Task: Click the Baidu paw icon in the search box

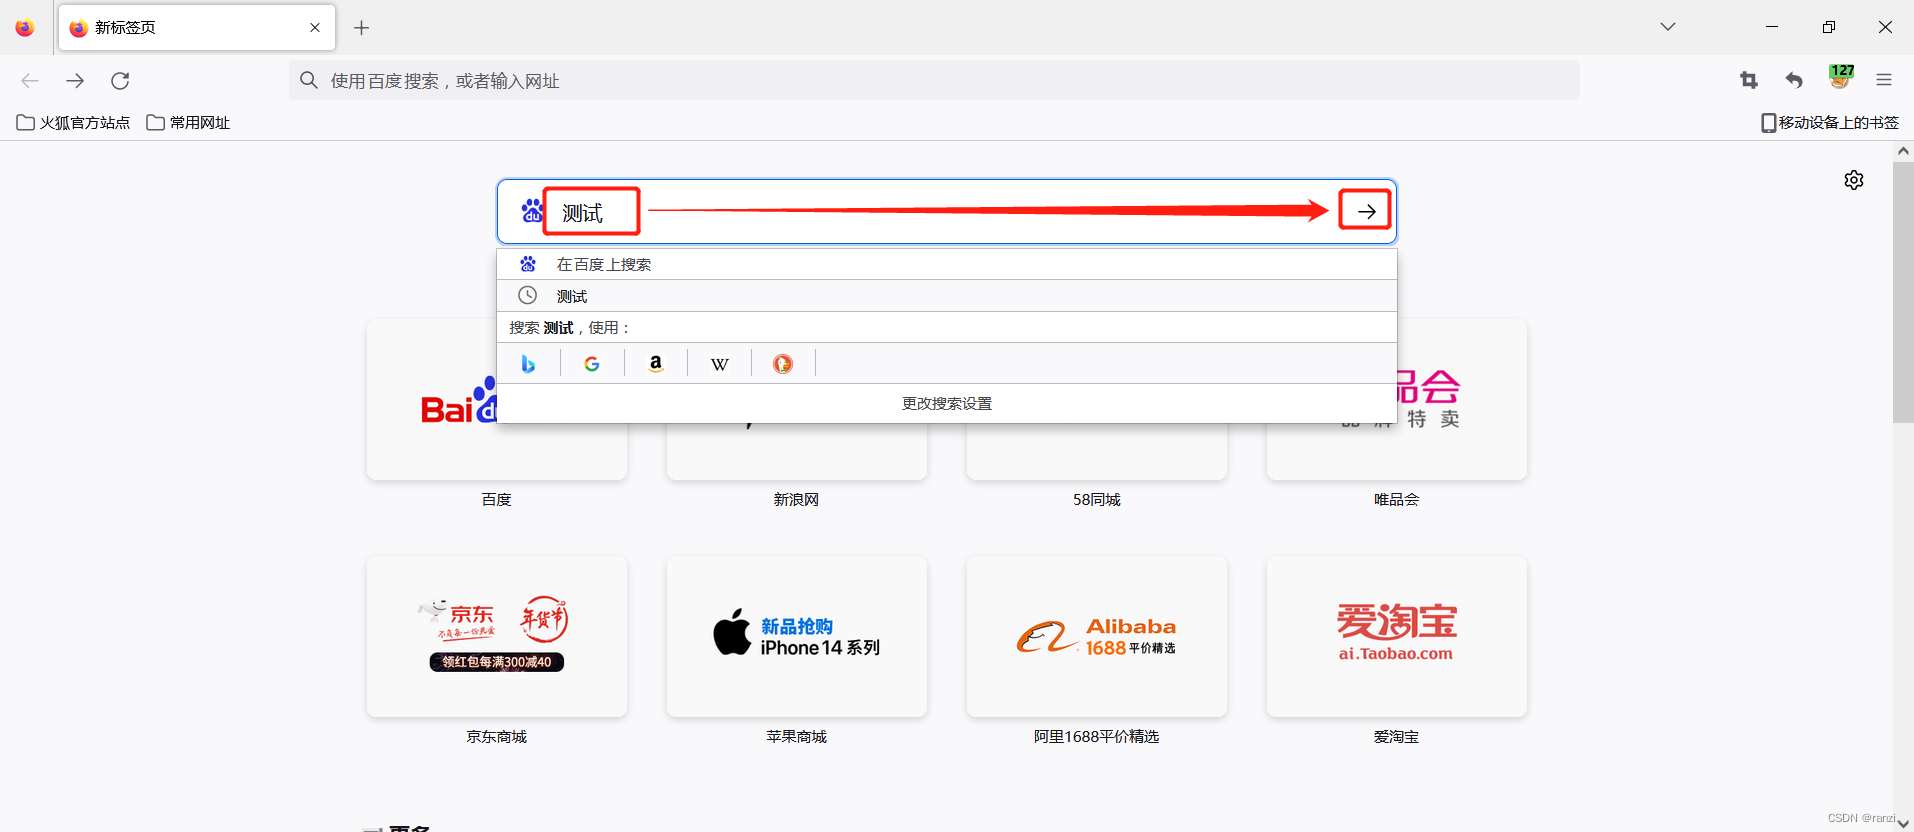Action: [x=531, y=211]
